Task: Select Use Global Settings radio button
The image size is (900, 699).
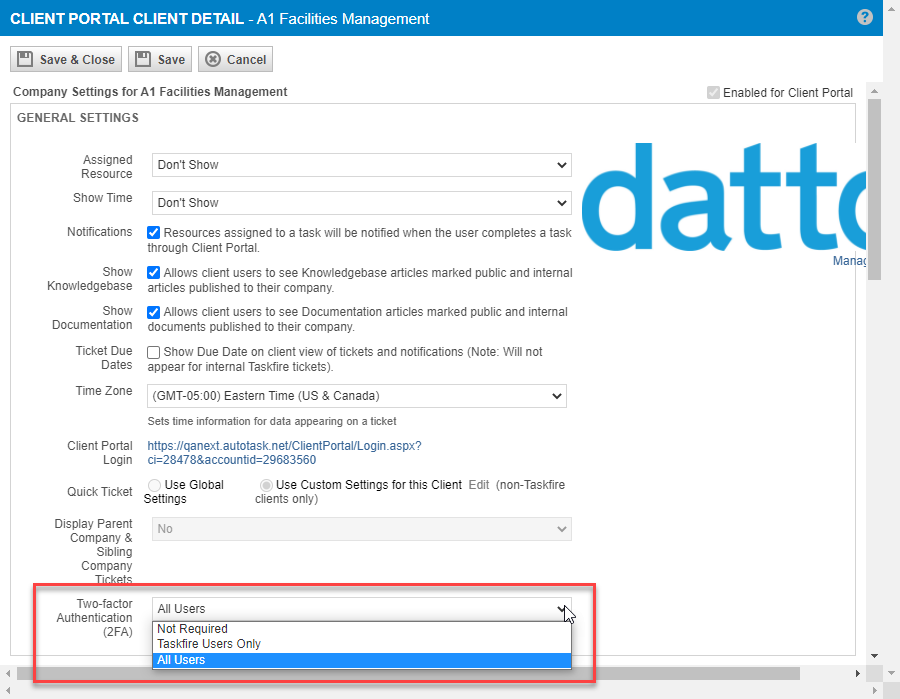Action: tap(154, 486)
